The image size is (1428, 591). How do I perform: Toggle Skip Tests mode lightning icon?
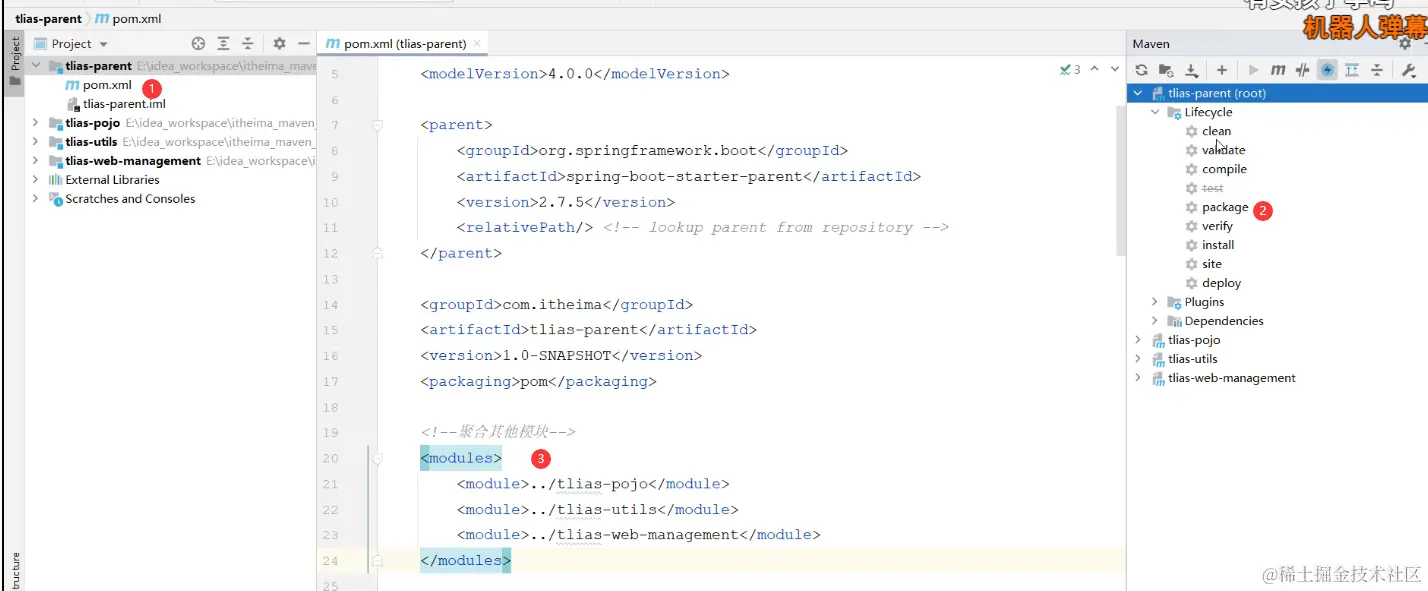click(x=1327, y=70)
